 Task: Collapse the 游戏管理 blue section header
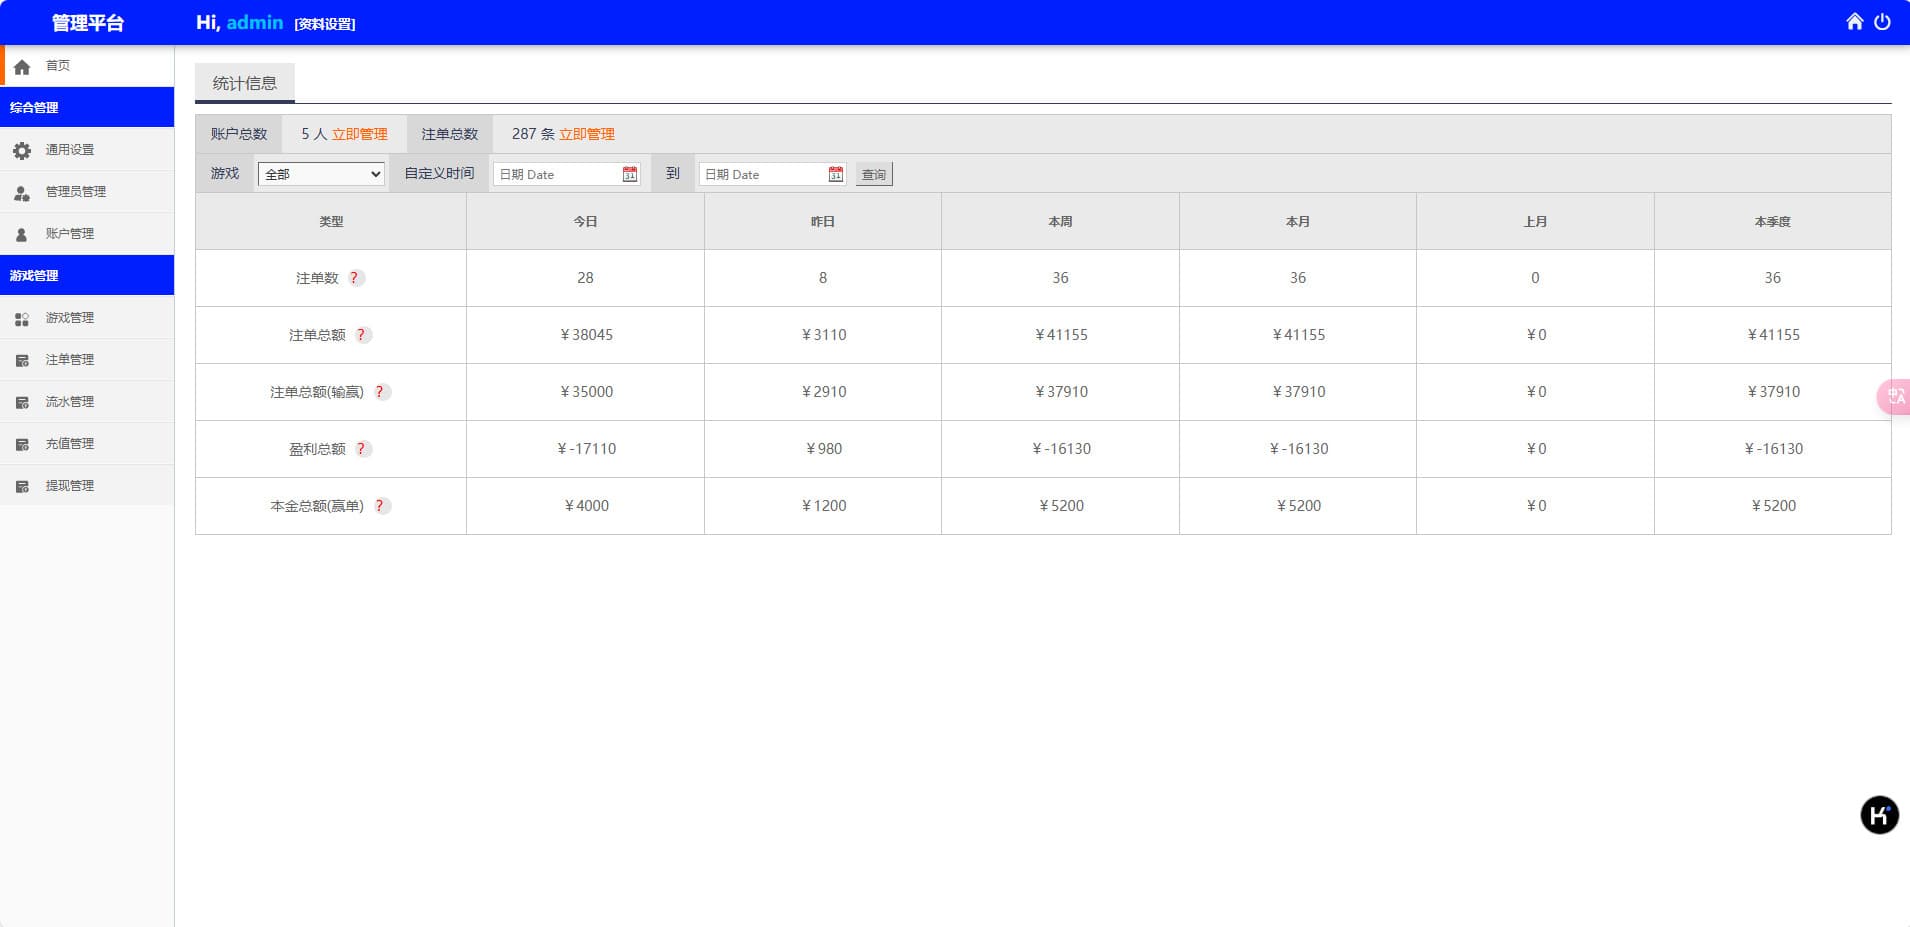coord(87,275)
